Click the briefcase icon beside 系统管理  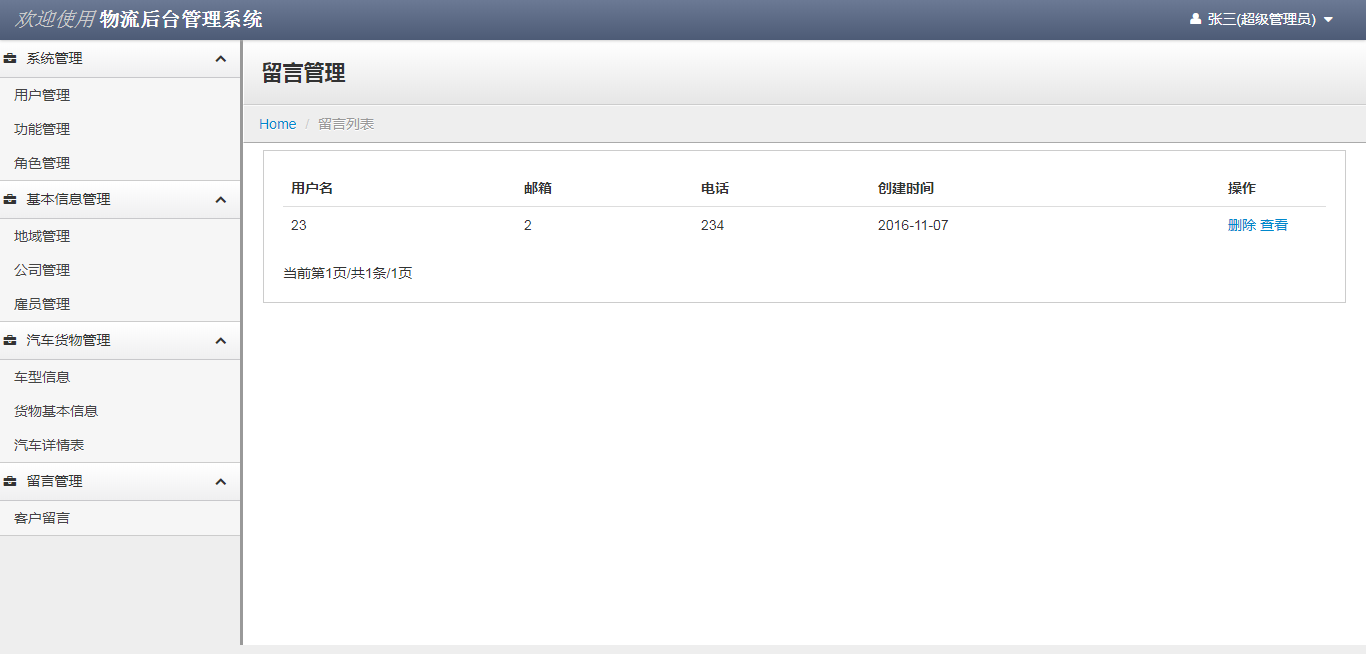click(x=10, y=59)
